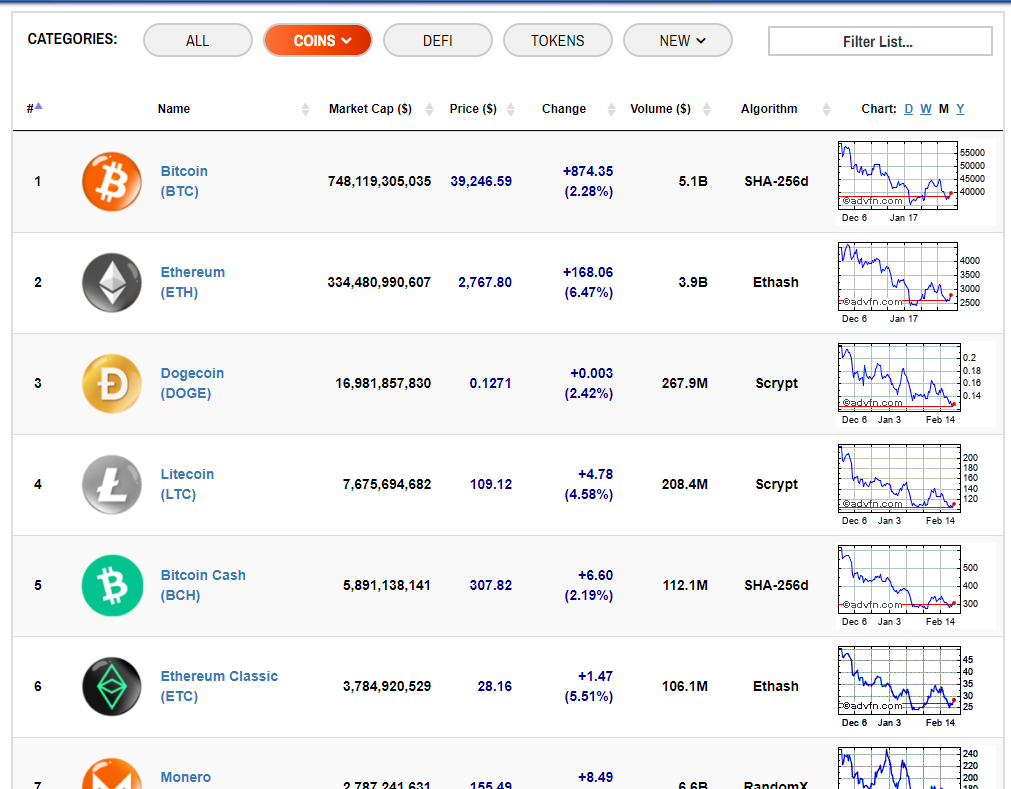
Task: Open the Monero coin link
Action: click(186, 777)
